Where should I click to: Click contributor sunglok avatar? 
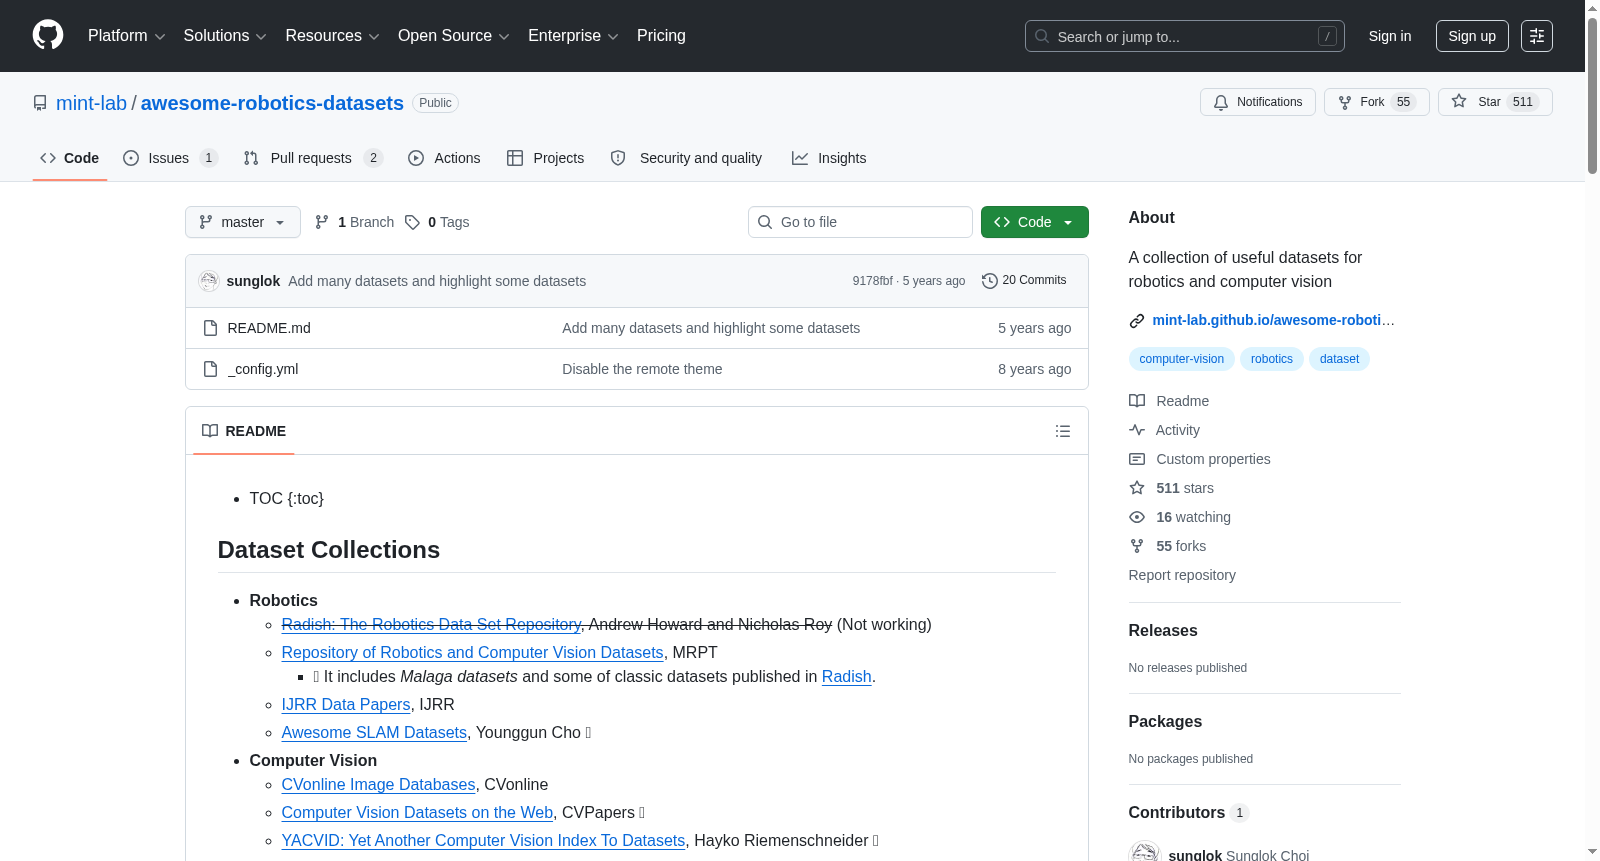click(x=1144, y=854)
